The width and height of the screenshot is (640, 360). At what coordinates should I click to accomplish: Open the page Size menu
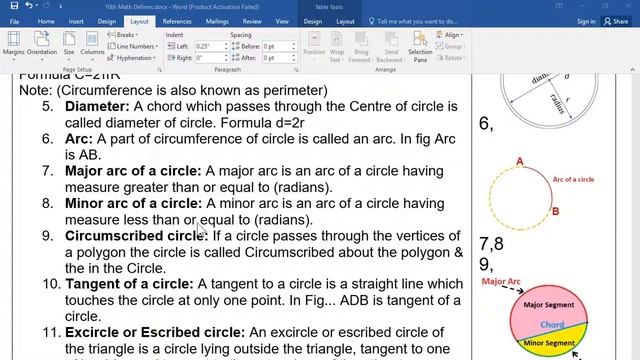[x=69, y=46]
